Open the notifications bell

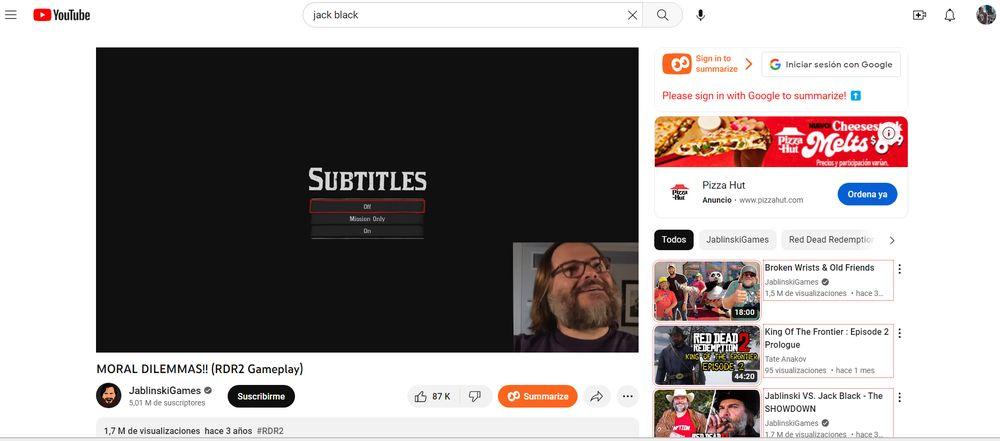pyautogui.click(x=950, y=15)
